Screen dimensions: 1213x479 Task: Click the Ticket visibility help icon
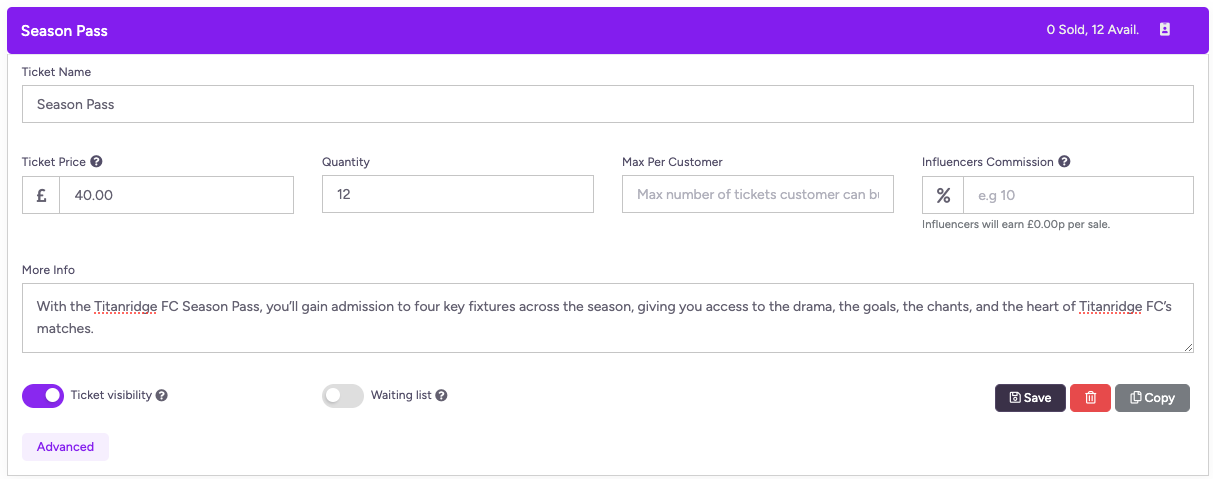coord(162,396)
